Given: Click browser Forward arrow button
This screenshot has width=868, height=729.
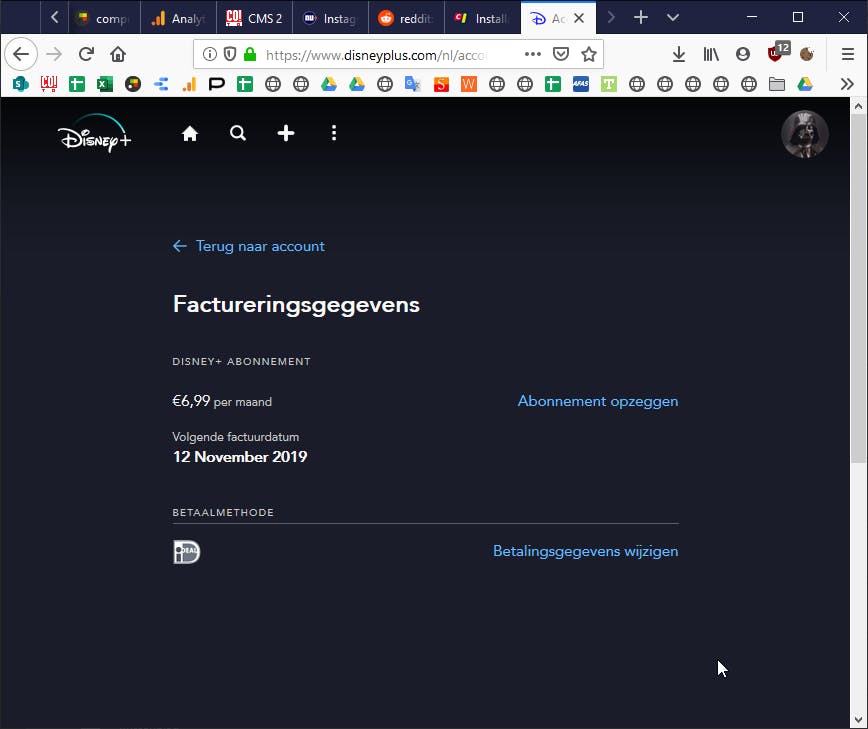Looking at the screenshot, I should [x=54, y=54].
